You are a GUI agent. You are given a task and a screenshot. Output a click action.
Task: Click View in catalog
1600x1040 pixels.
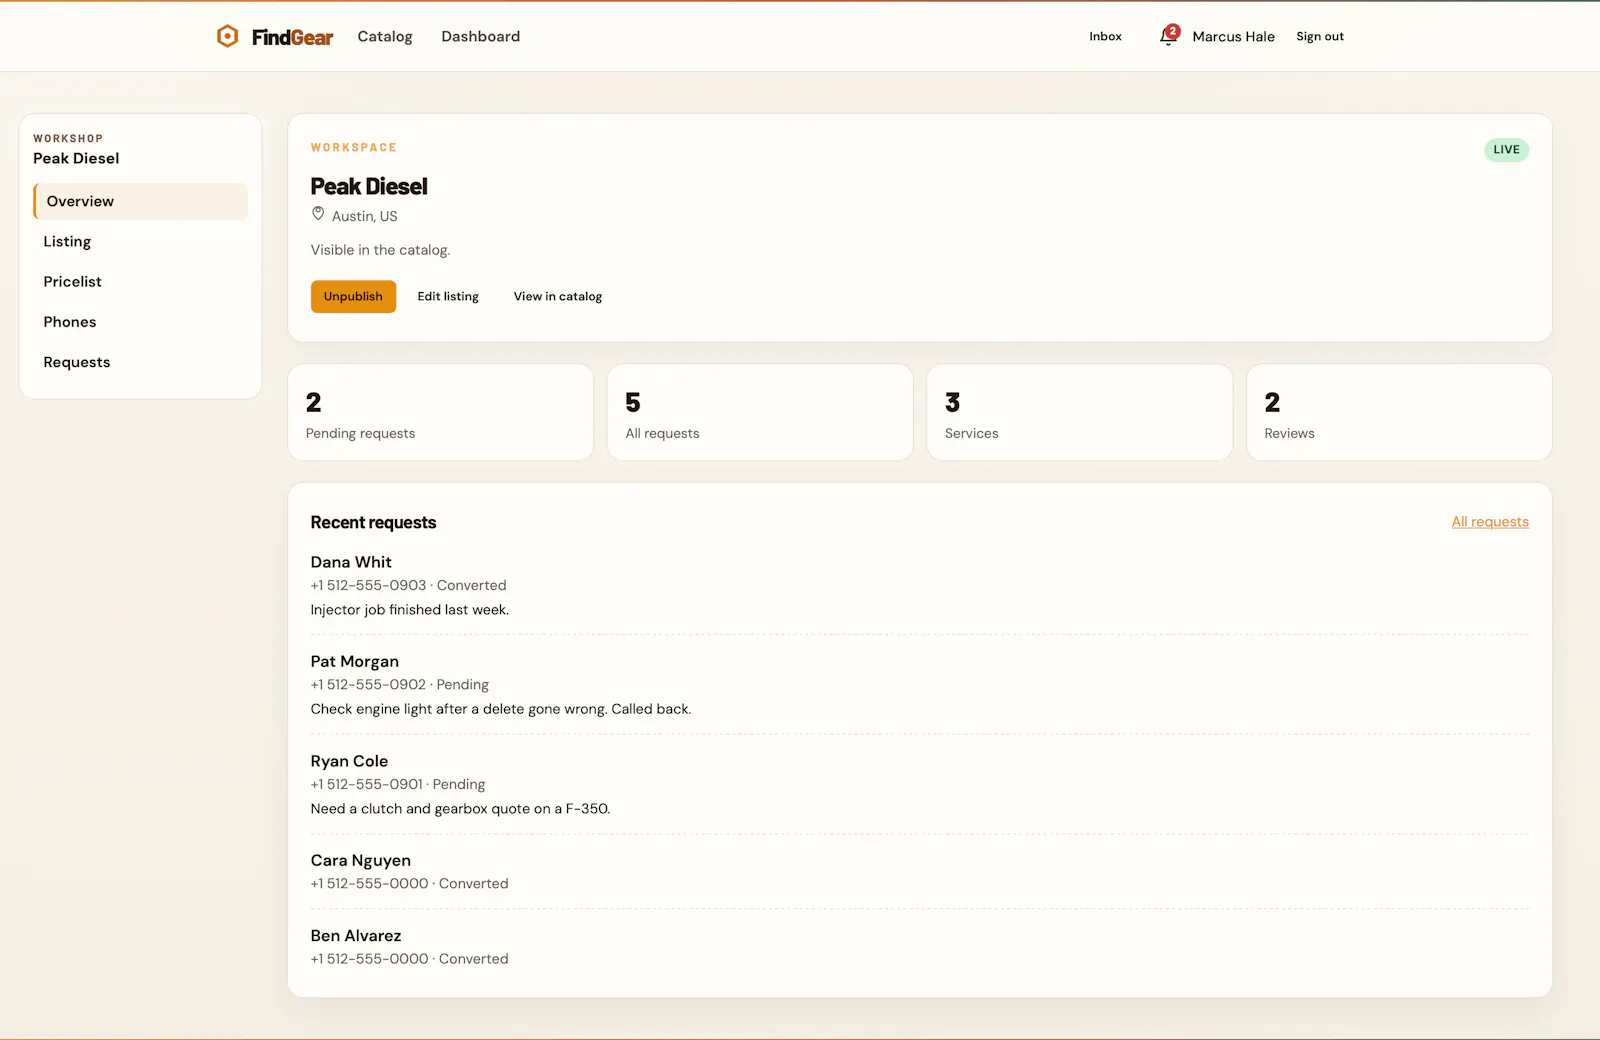558,296
